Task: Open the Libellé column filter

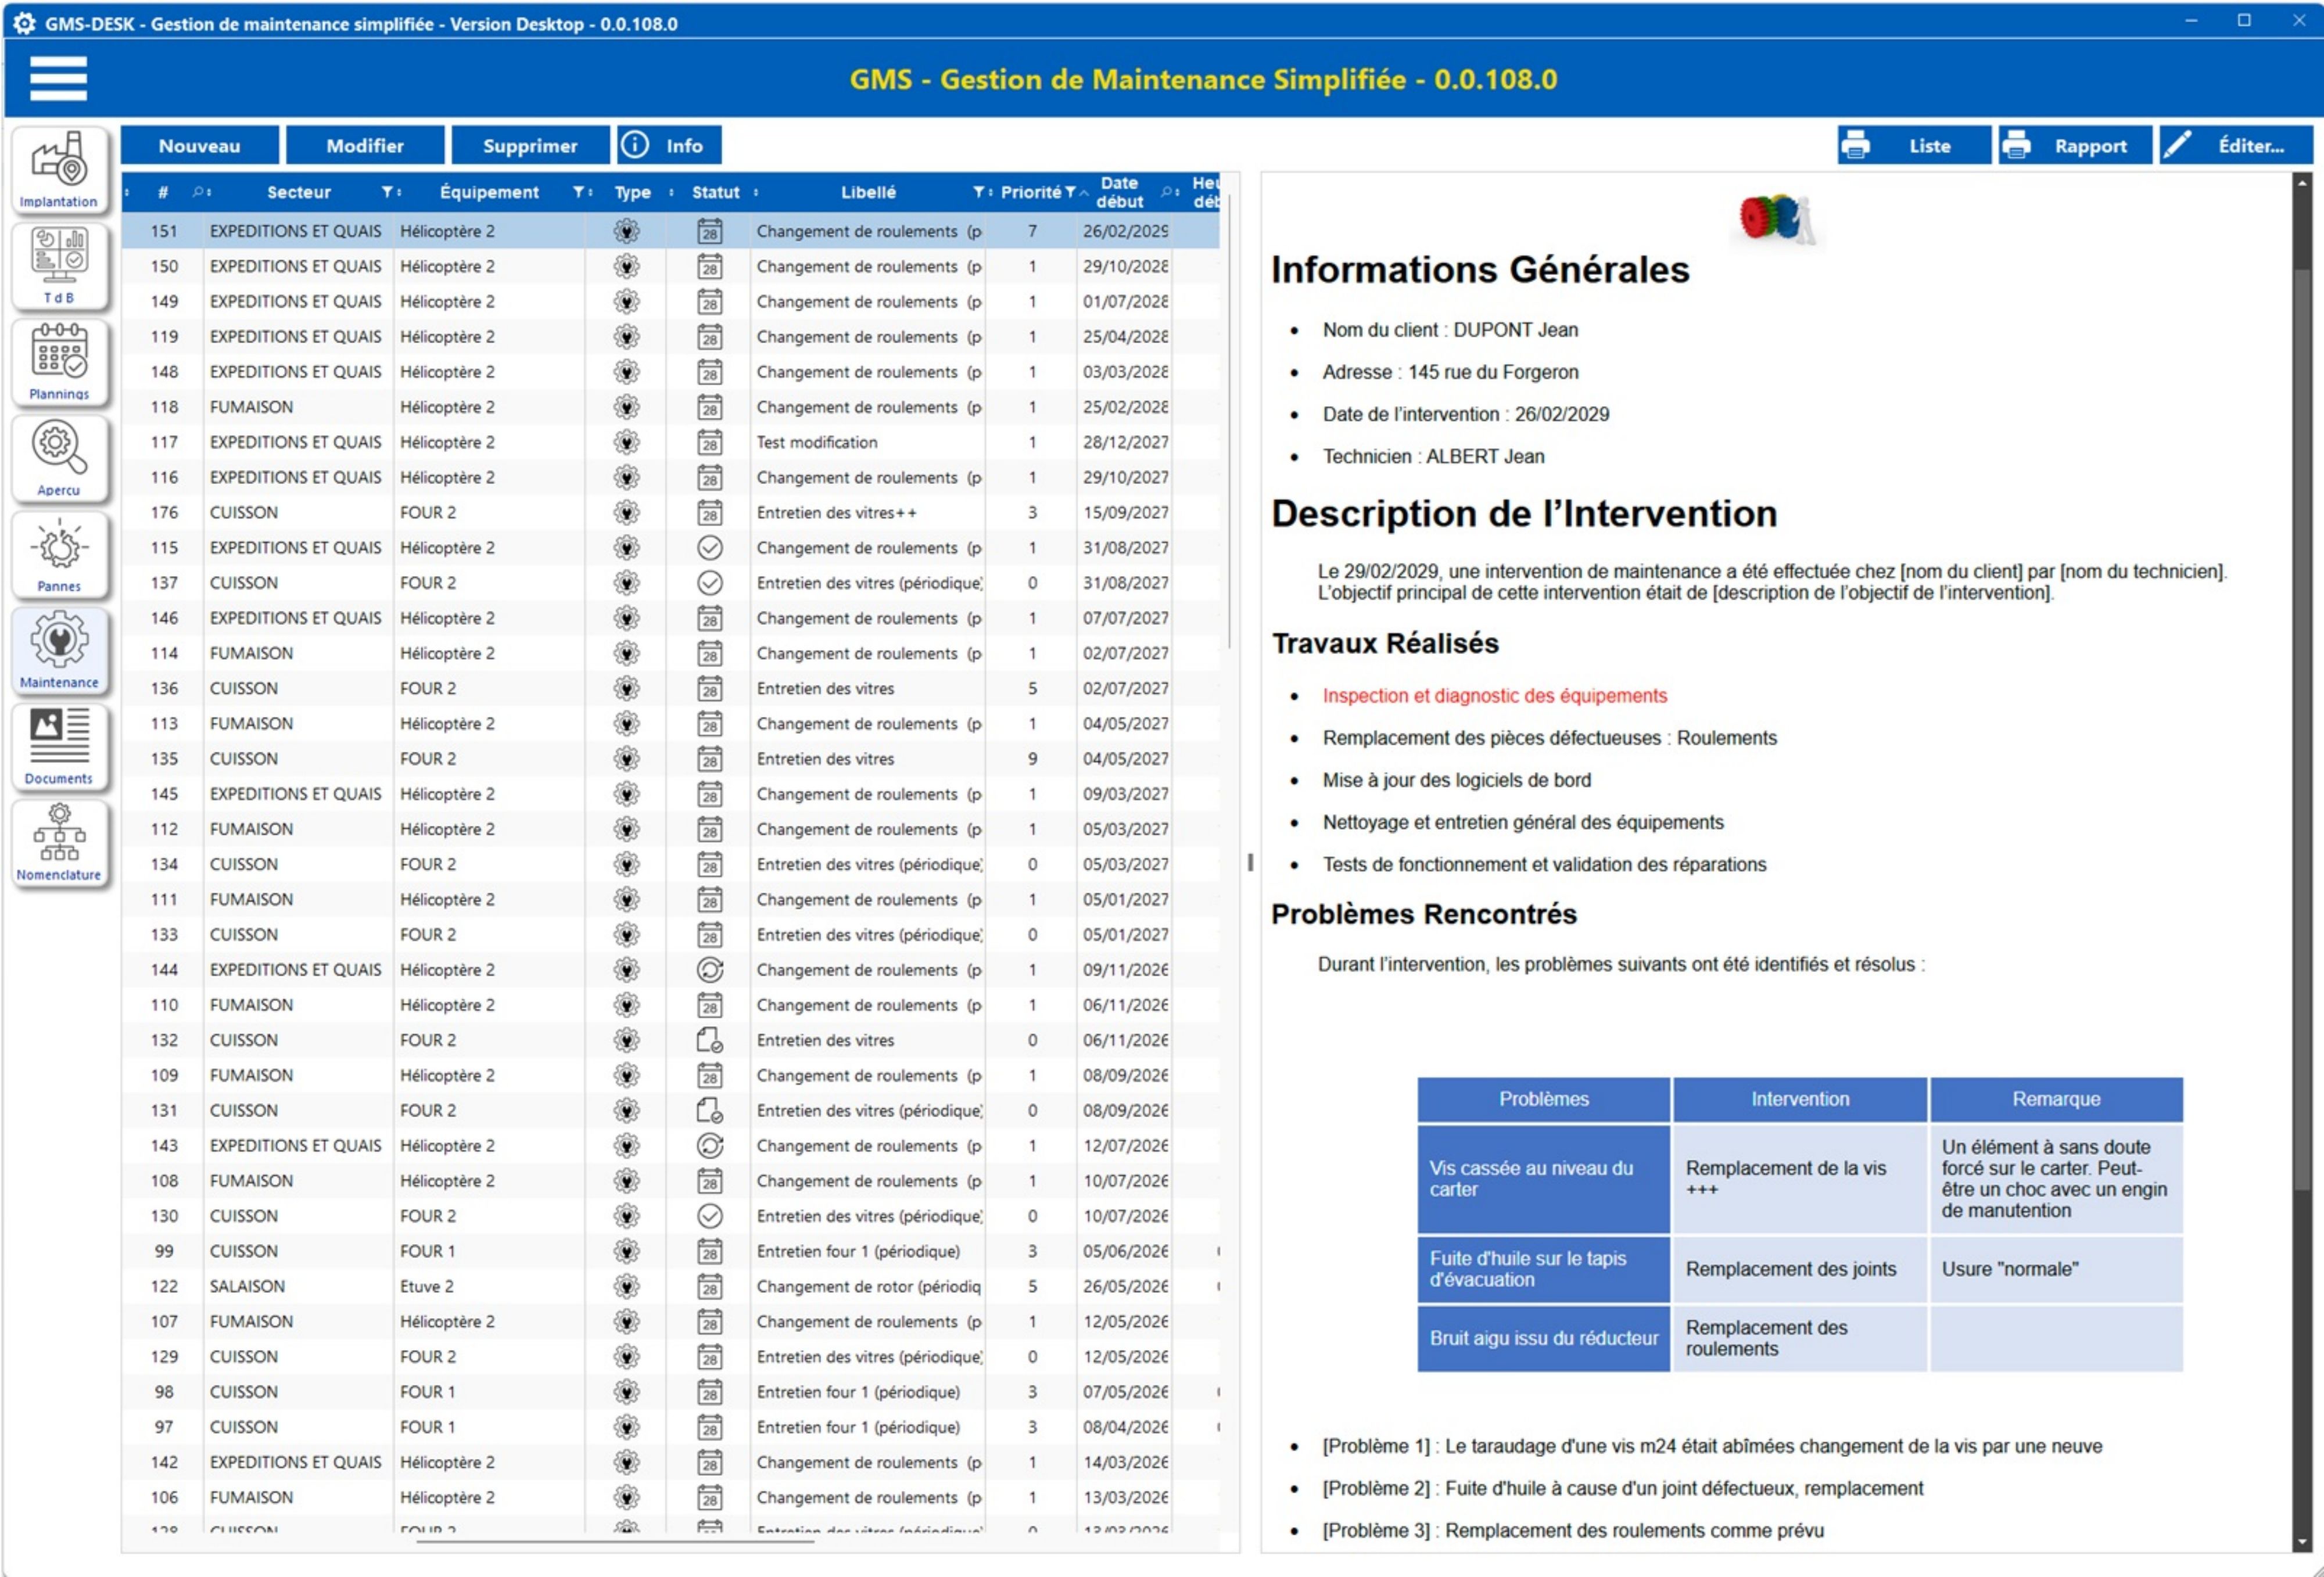Action: point(978,192)
